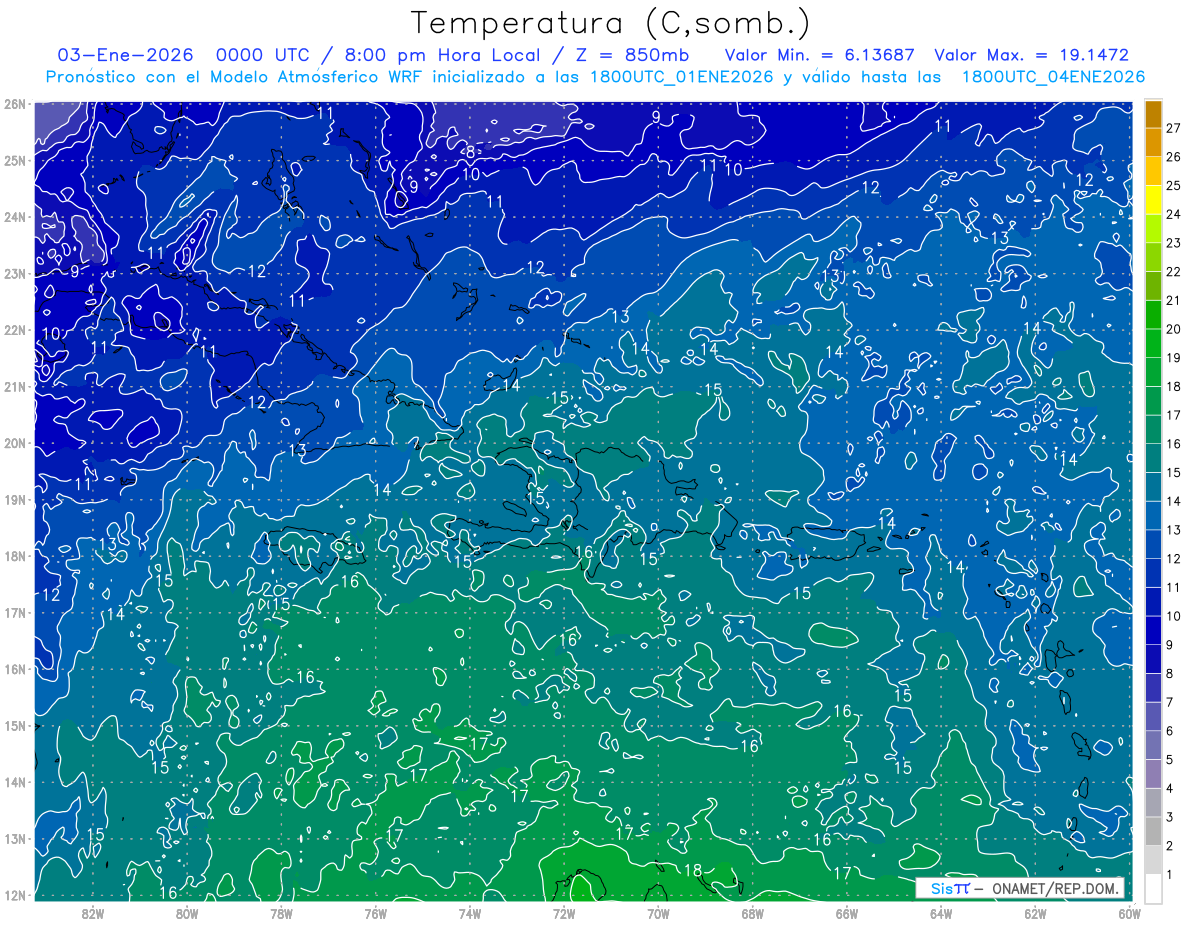Viewport: 1200px width, 927px height.
Task: Click the latitude label "20N"
Action: click(14, 443)
